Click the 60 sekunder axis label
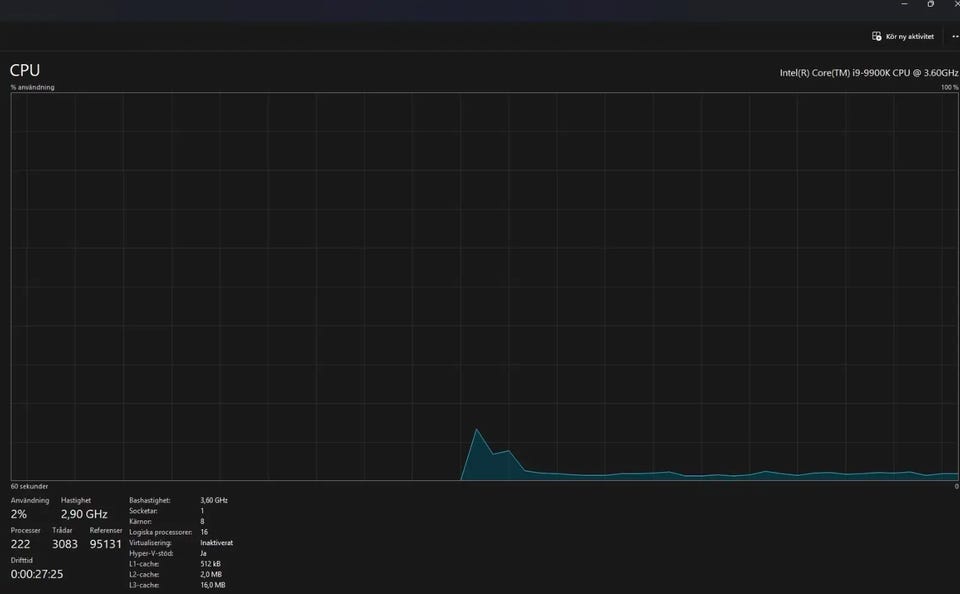Screen dimensions: 960x594 coord(29,486)
